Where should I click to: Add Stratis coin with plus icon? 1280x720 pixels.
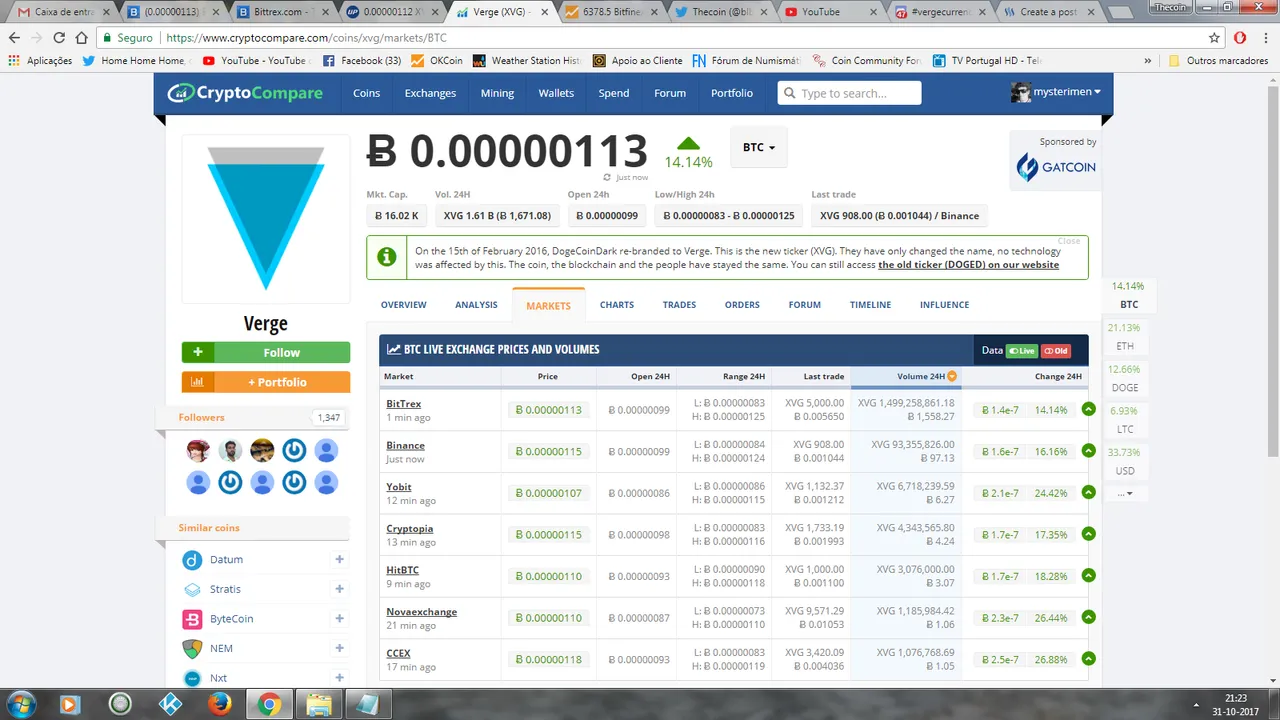point(340,589)
